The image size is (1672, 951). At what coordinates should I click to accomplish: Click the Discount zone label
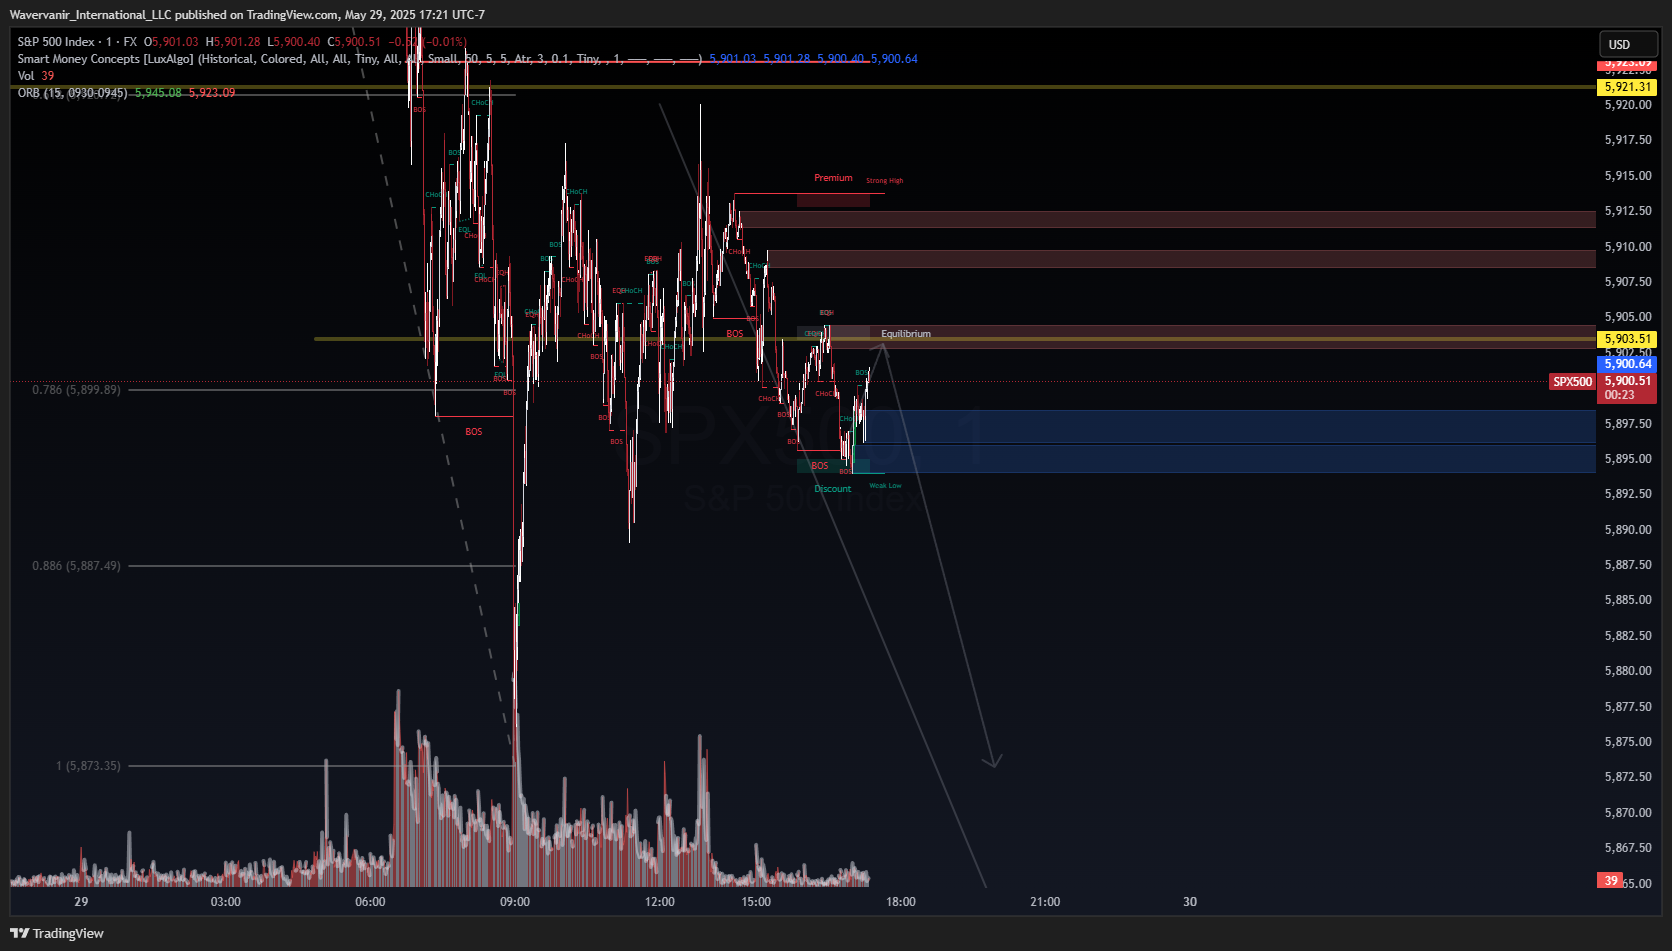click(832, 489)
